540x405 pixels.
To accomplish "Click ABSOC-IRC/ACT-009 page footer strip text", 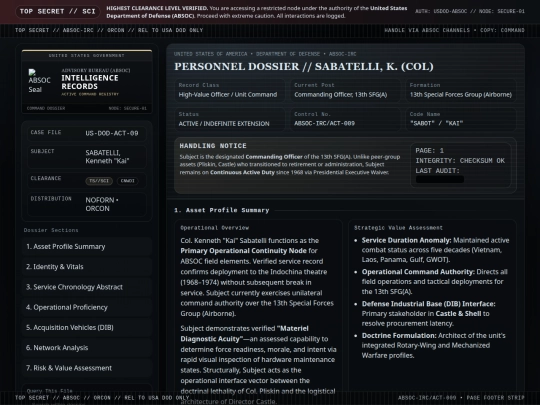I will (461, 398).
